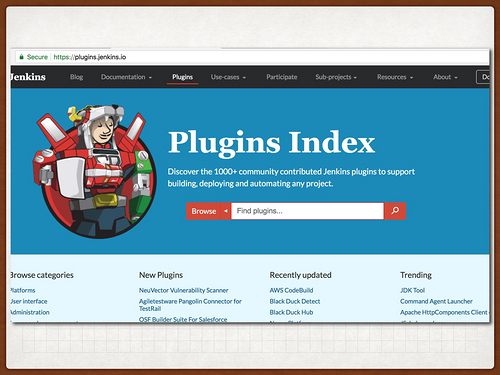This screenshot has height=375, width=500.
Task: Expand the Sub-projects dropdown
Action: click(x=336, y=77)
